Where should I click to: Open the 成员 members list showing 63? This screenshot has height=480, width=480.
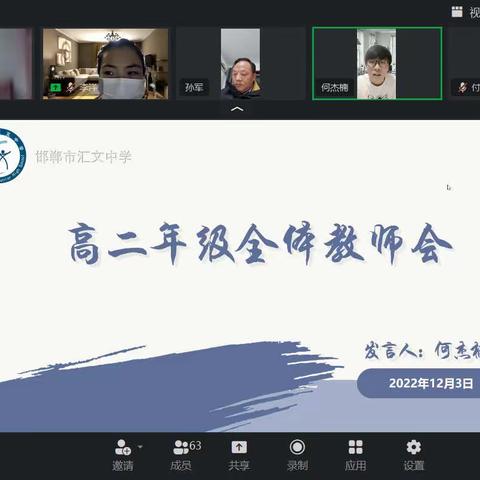click(185, 455)
